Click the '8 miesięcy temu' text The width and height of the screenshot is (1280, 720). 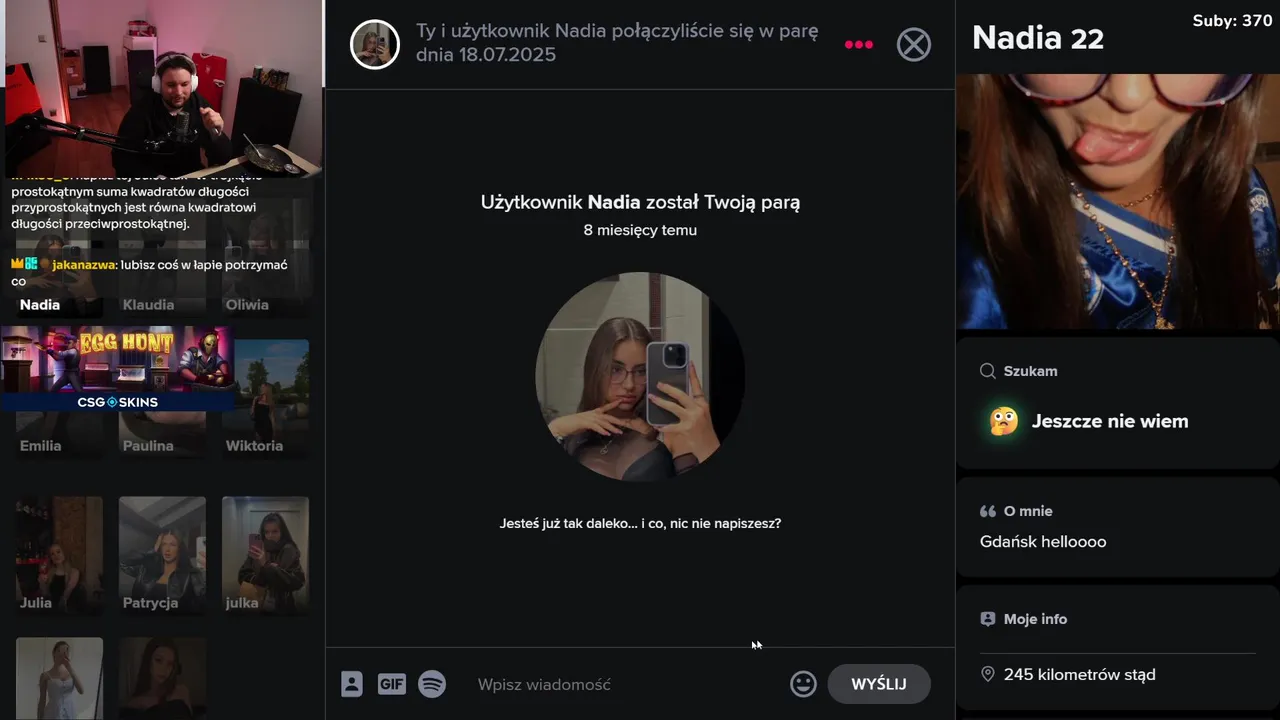click(x=640, y=230)
